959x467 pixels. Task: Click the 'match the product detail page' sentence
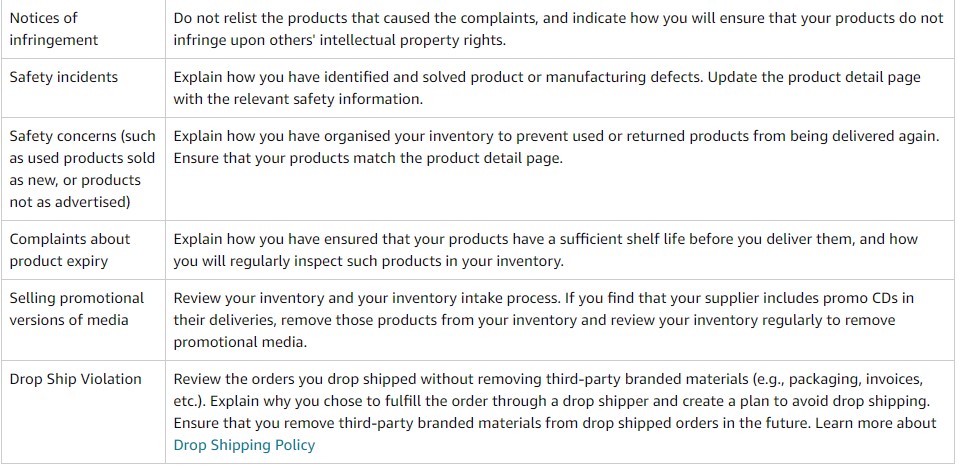(368, 158)
